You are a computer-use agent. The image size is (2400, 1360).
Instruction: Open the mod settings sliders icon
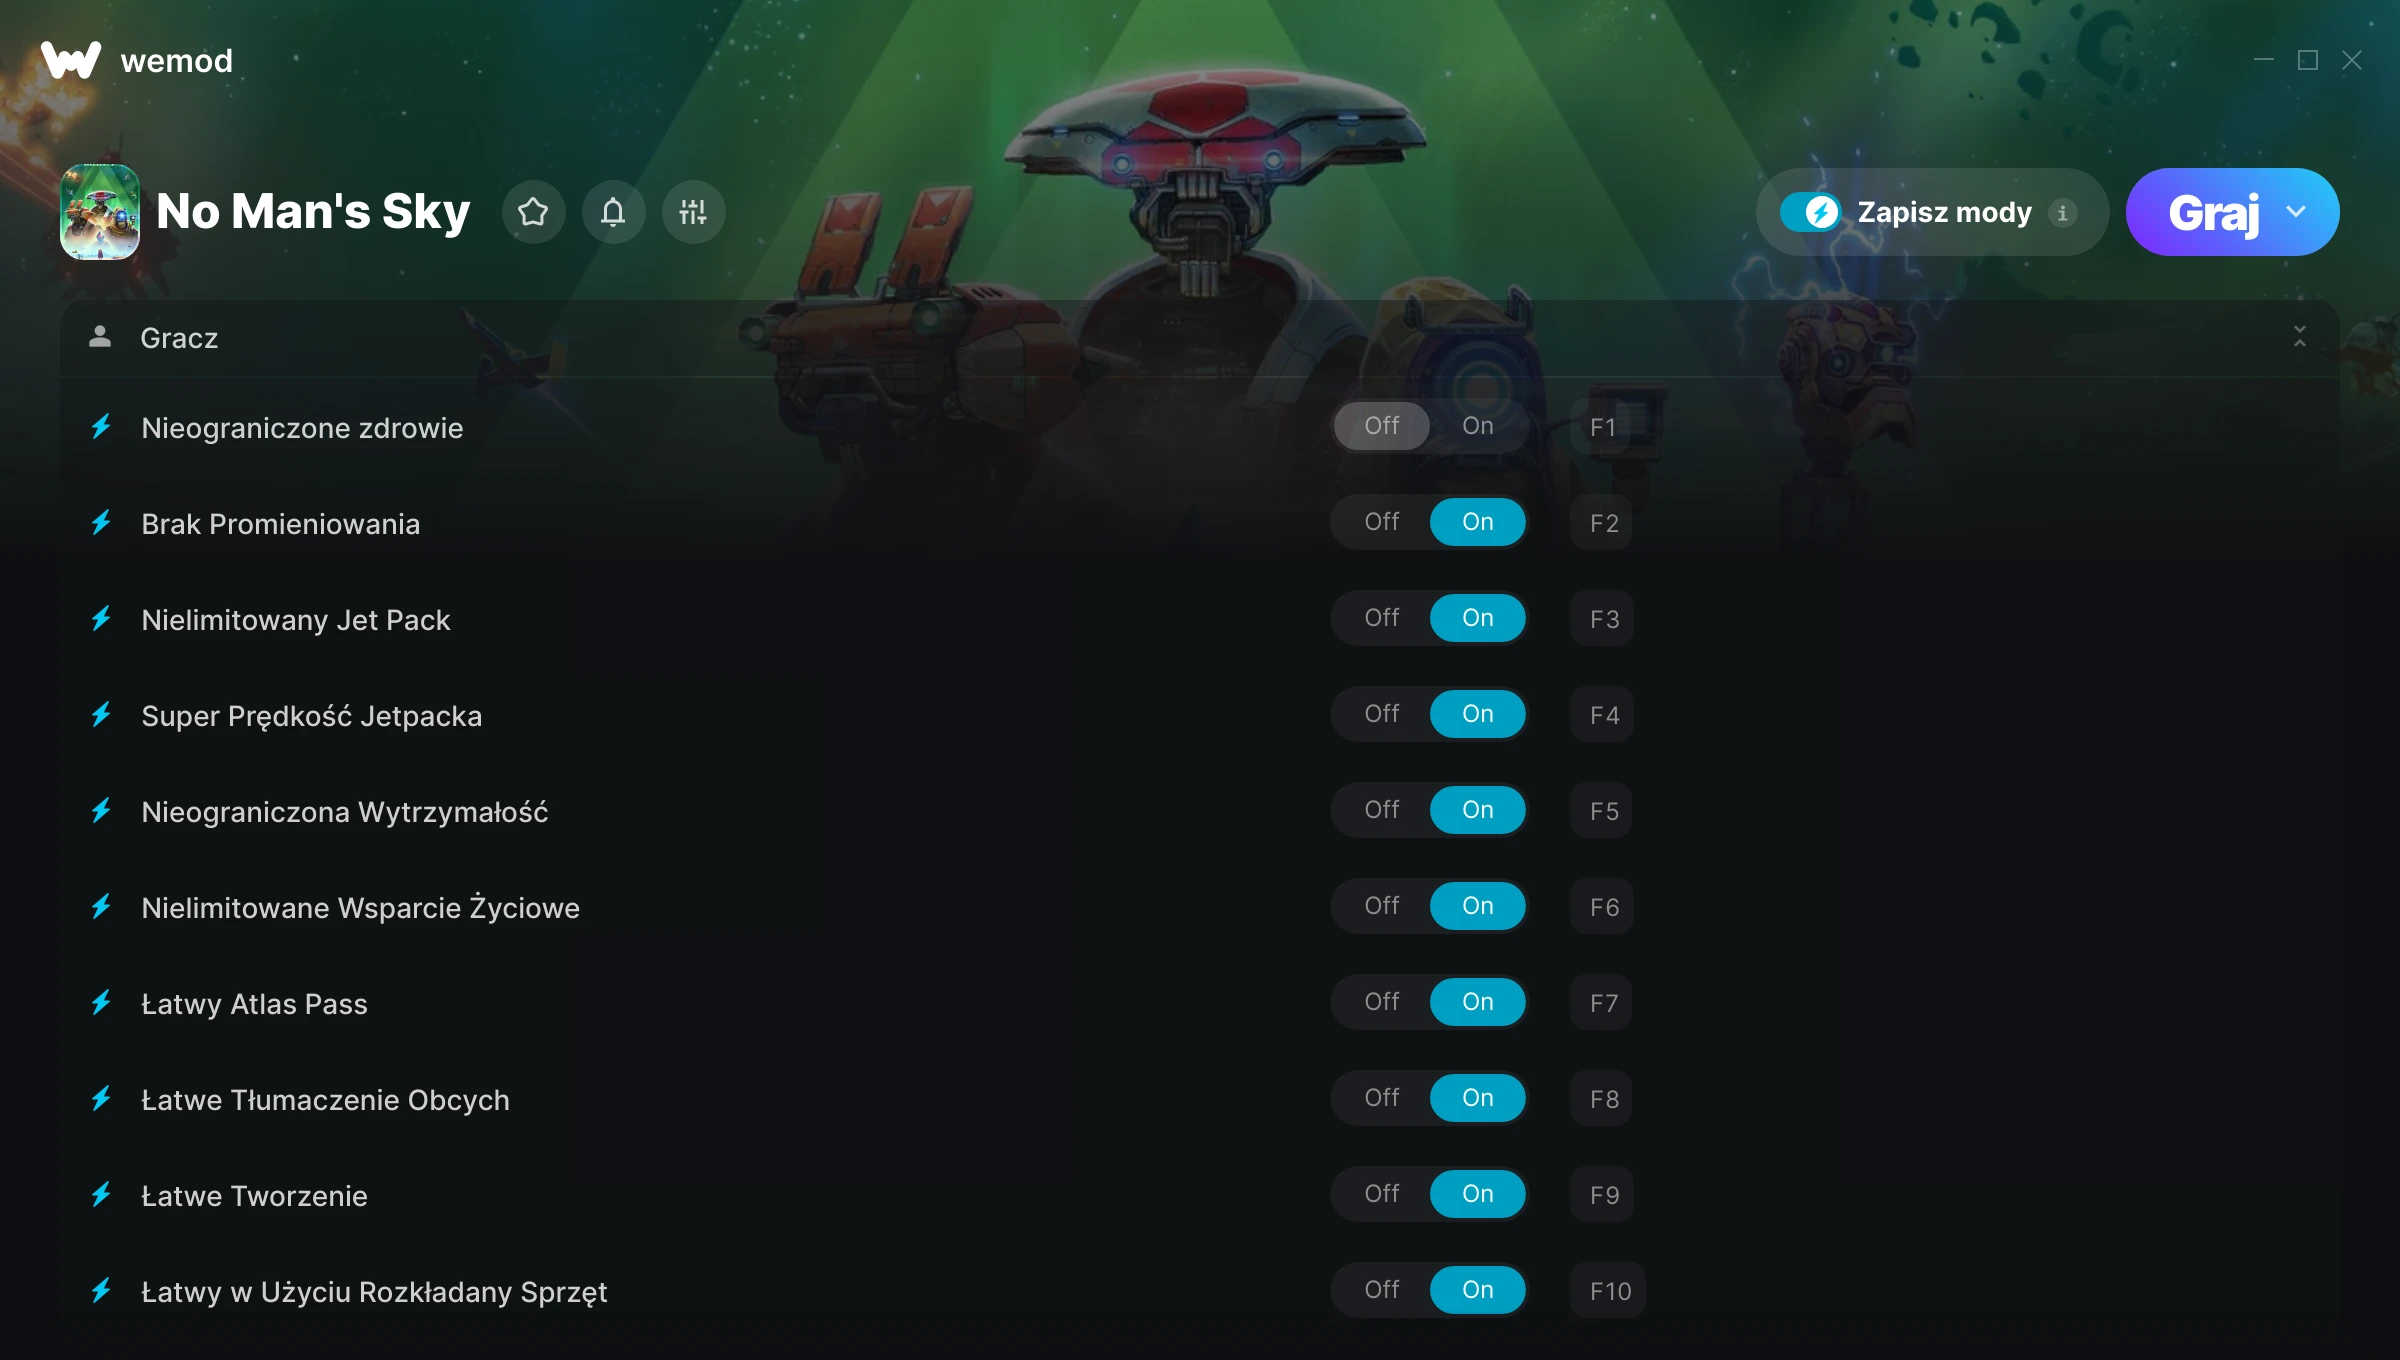693,212
